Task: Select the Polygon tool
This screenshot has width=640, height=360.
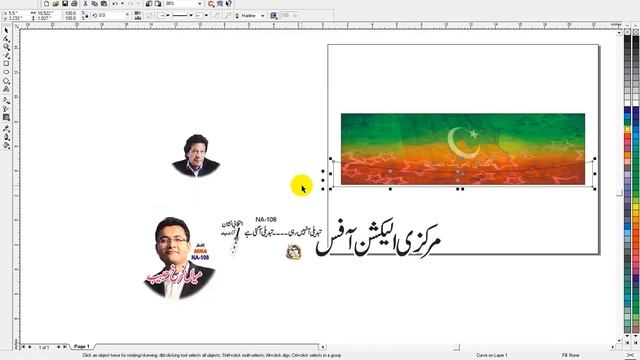Action: click(6, 81)
